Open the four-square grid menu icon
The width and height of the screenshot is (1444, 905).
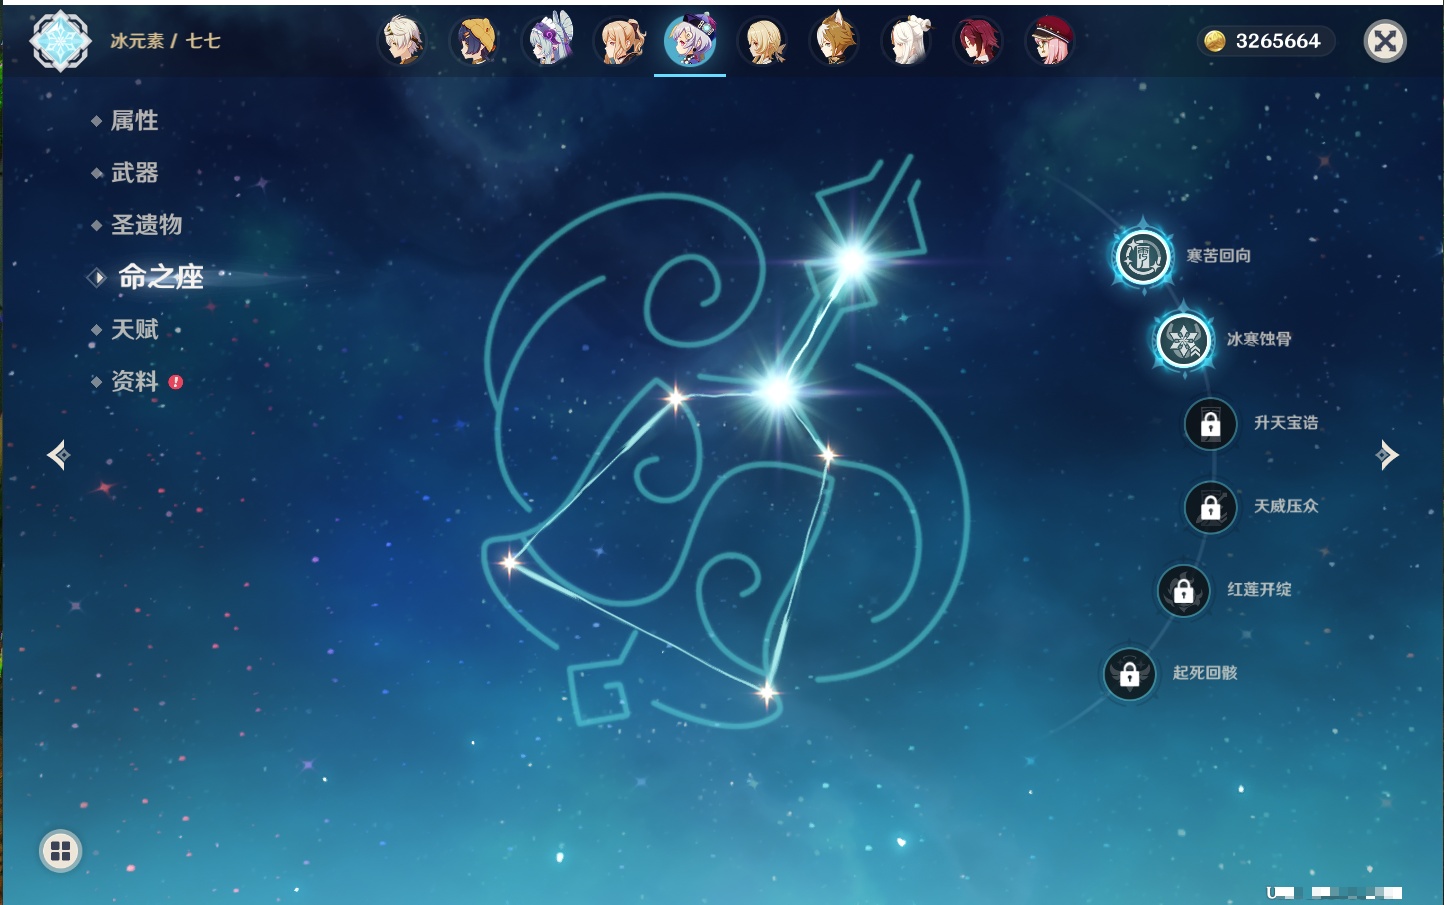(60, 851)
